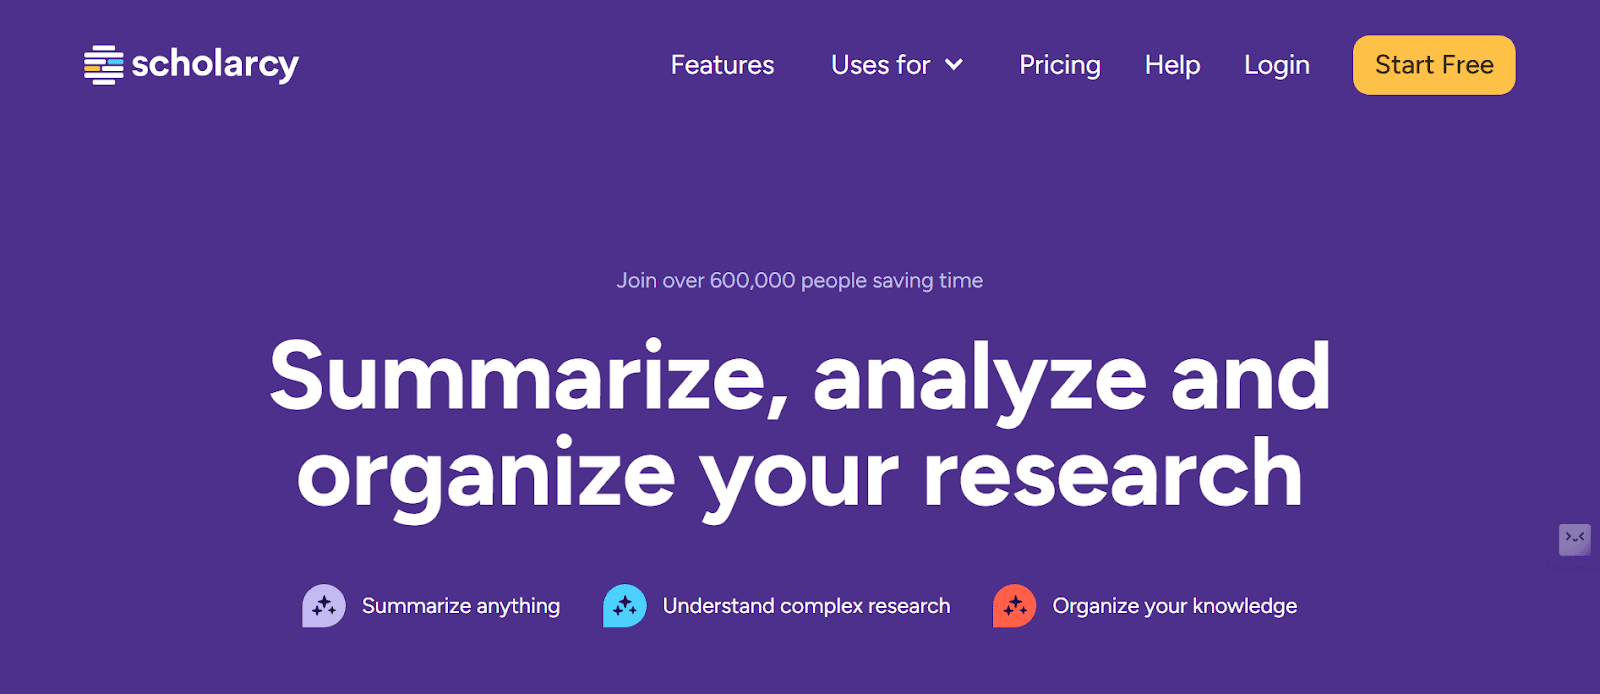Click the Join over 600,000 people tagline
The height and width of the screenshot is (694, 1600).
point(800,281)
